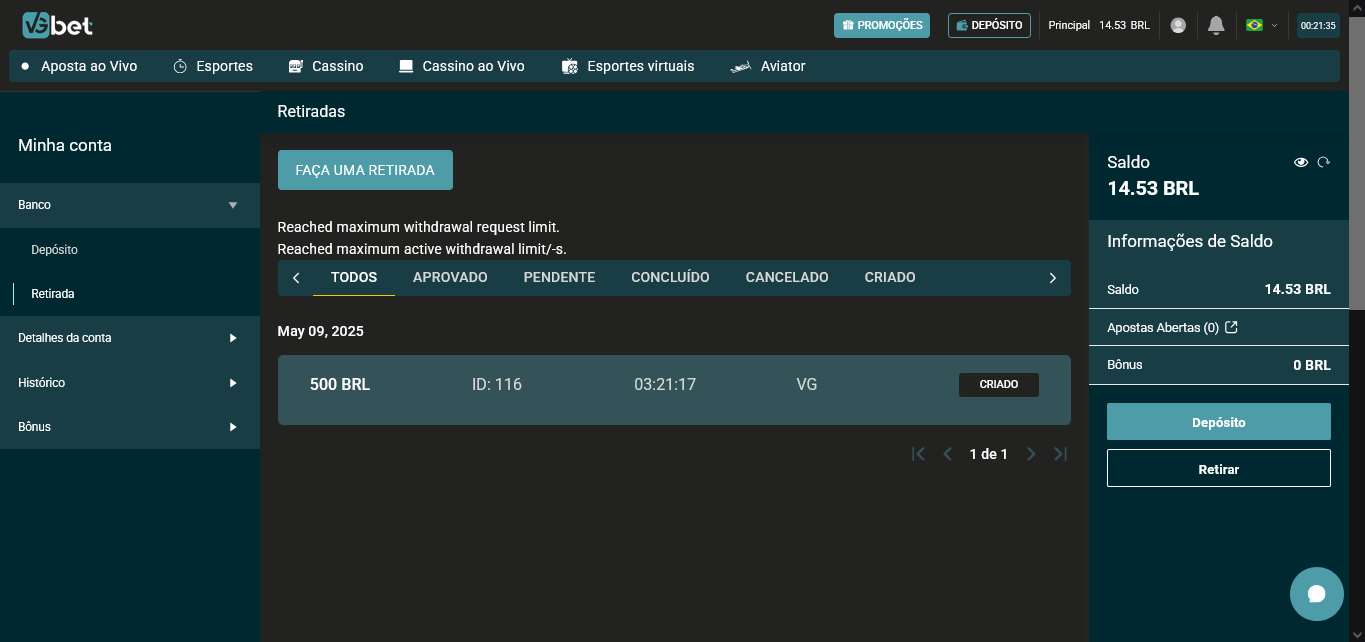The width and height of the screenshot is (1365, 642).
Task: Click the VSbet logo
Action: point(57,25)
